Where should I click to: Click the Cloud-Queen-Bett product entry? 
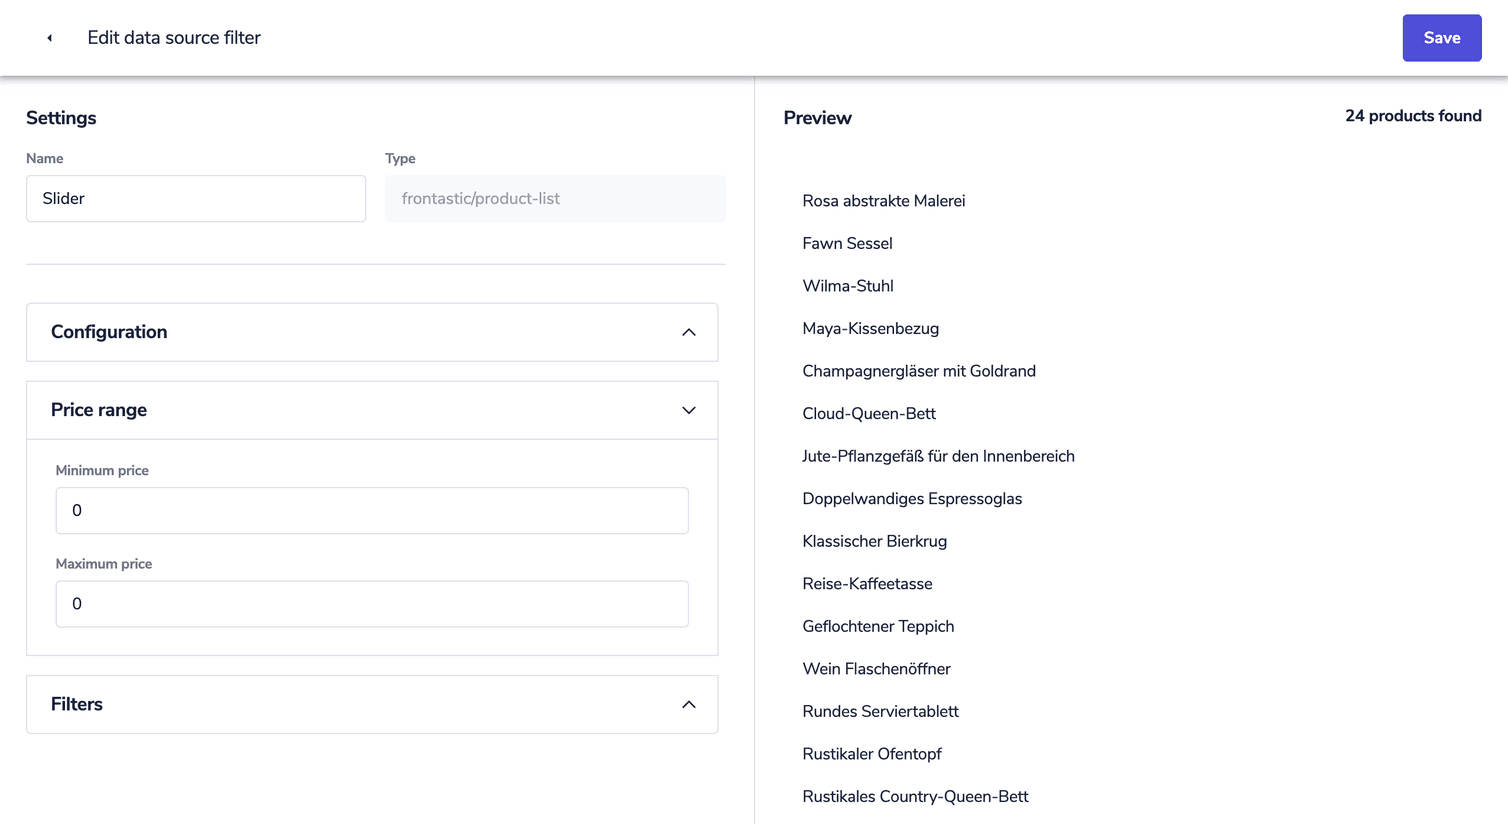tap(869, 413)
